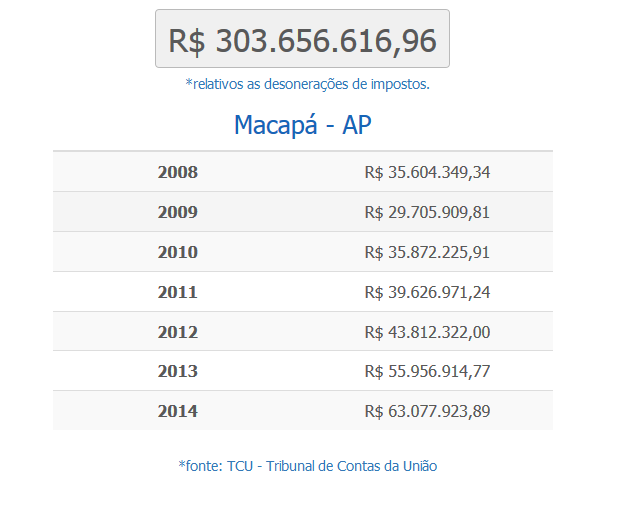Select the 2010 year cell
Image resolution: width=627 pixels, height=506 pixels.
click(178, 252)
